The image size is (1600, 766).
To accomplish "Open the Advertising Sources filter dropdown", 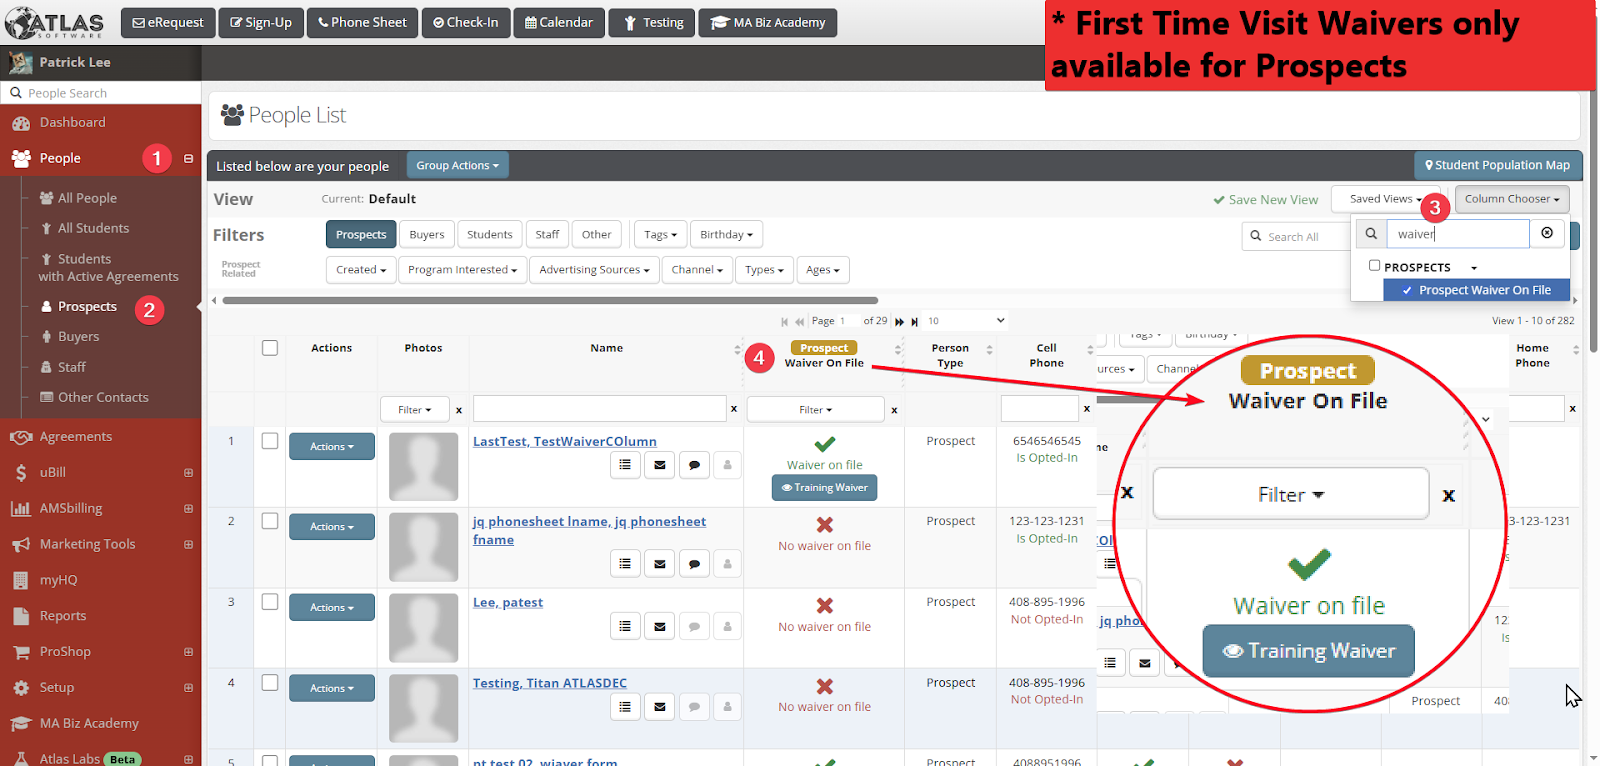I will click(594, 270).
